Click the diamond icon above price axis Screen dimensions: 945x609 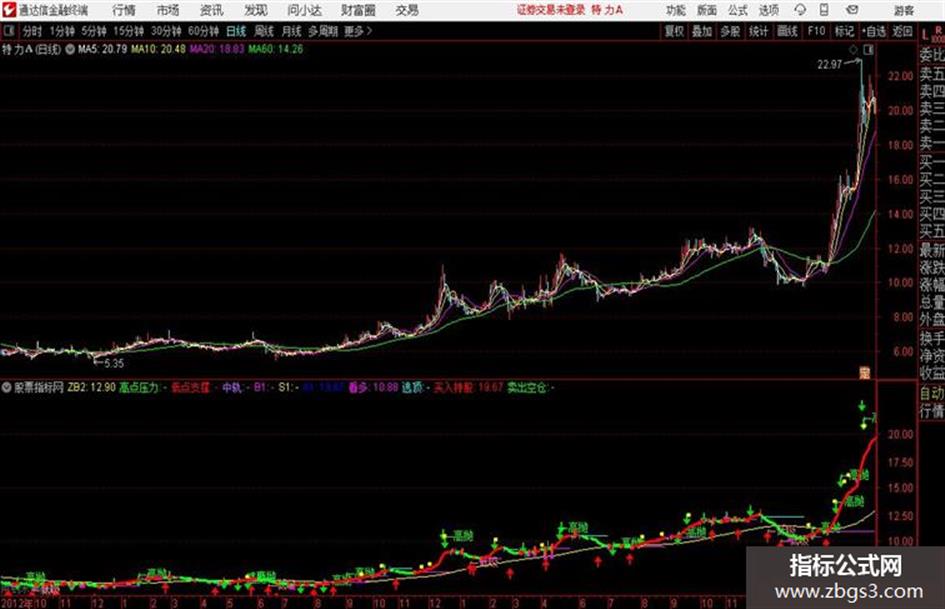click(x=853, y=50)
